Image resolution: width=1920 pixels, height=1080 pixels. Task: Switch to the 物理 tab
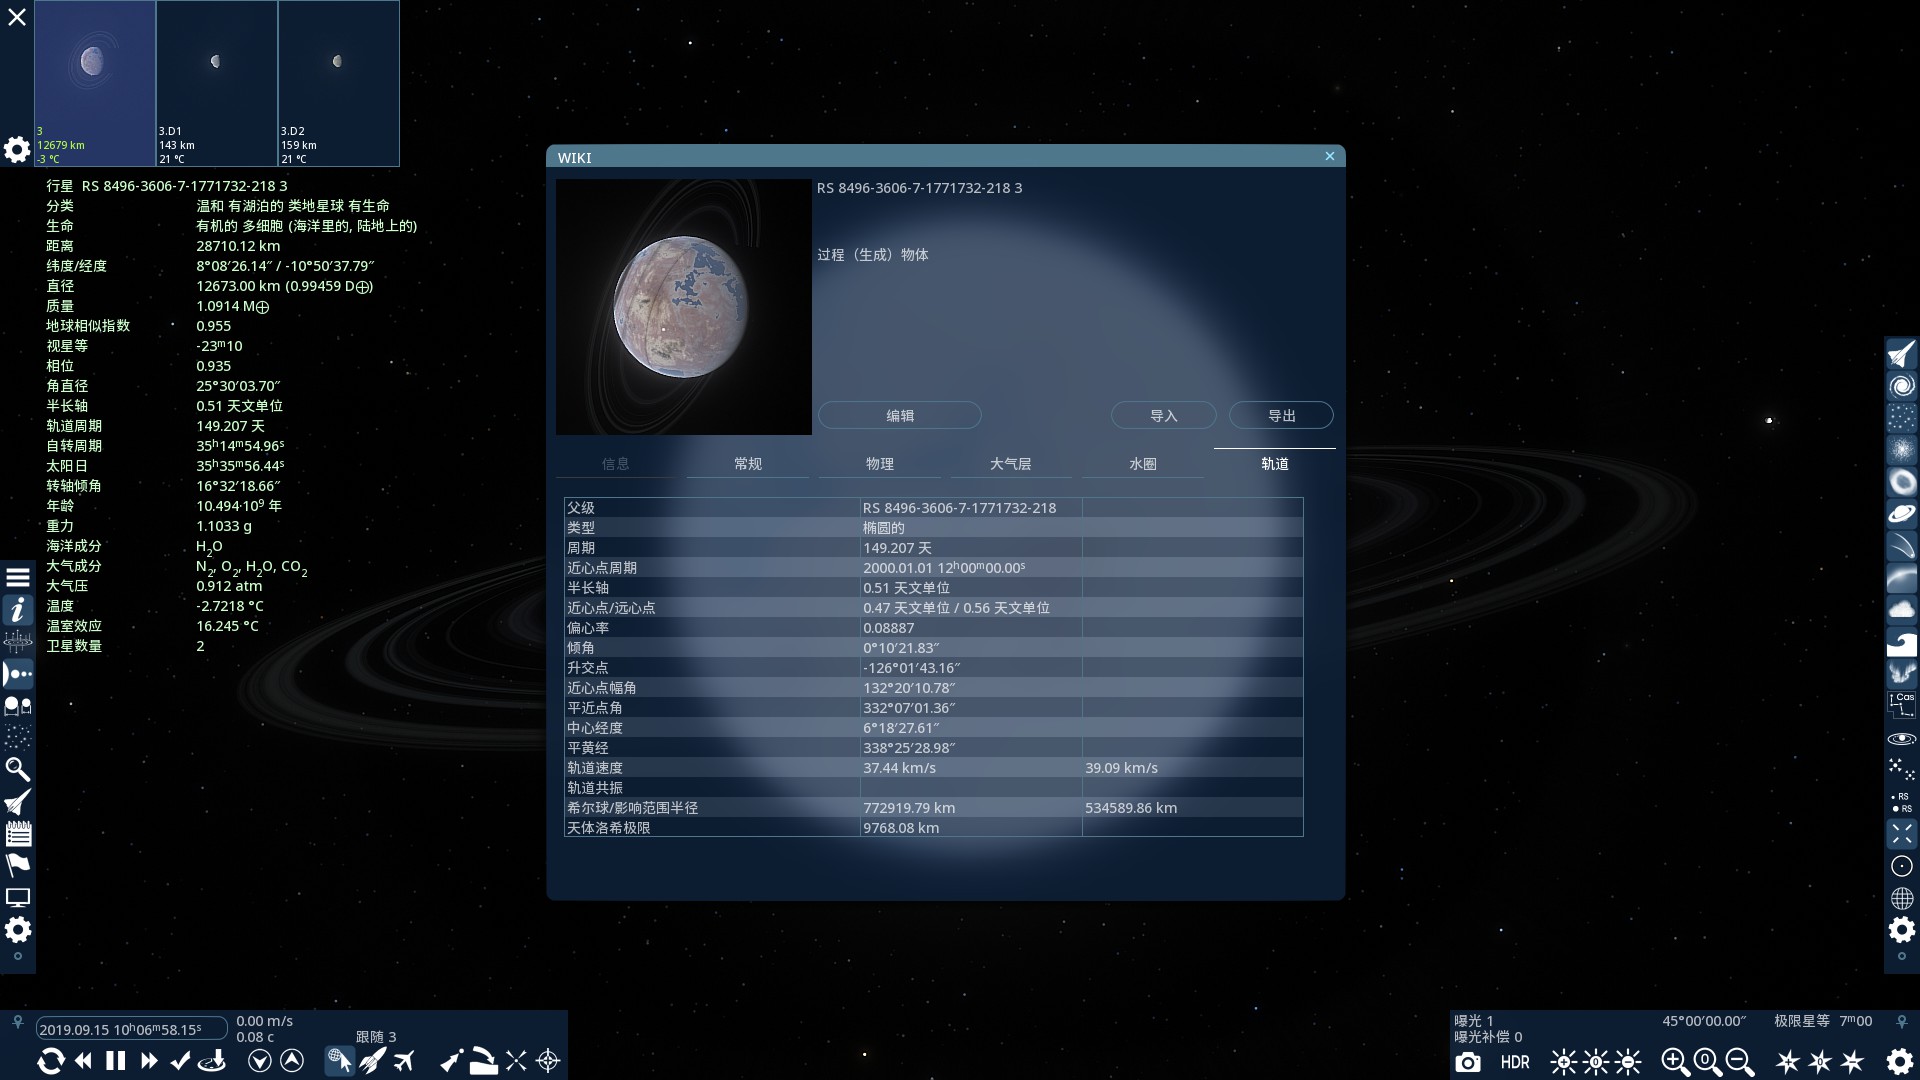[879, 464]
